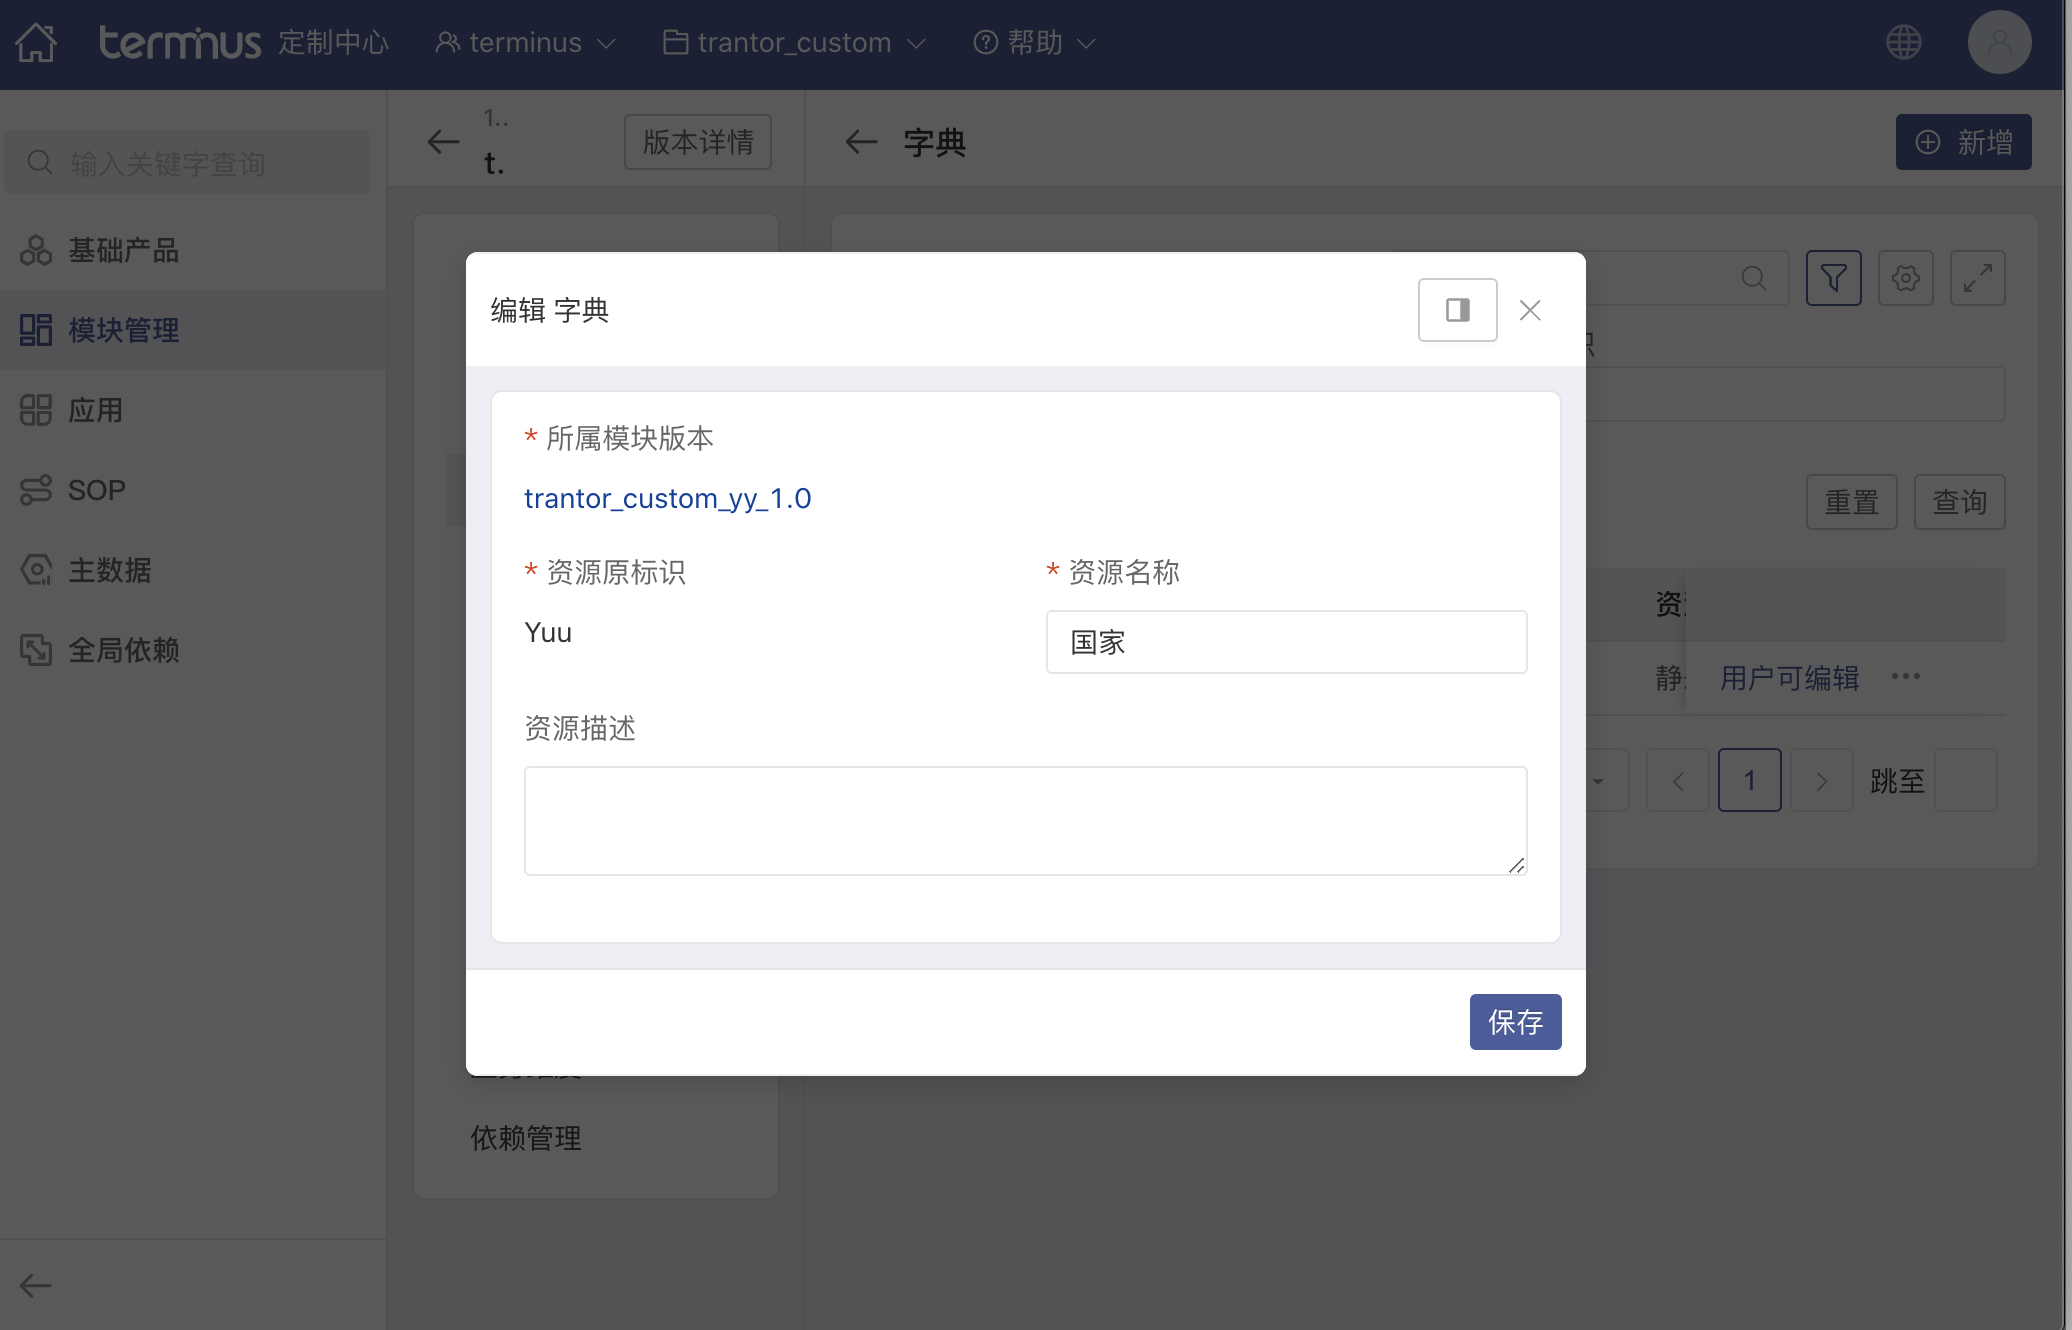The image size is (2072, 1330).
Task: Click the fullscreen expand icon
Action: click(1978, 278)
